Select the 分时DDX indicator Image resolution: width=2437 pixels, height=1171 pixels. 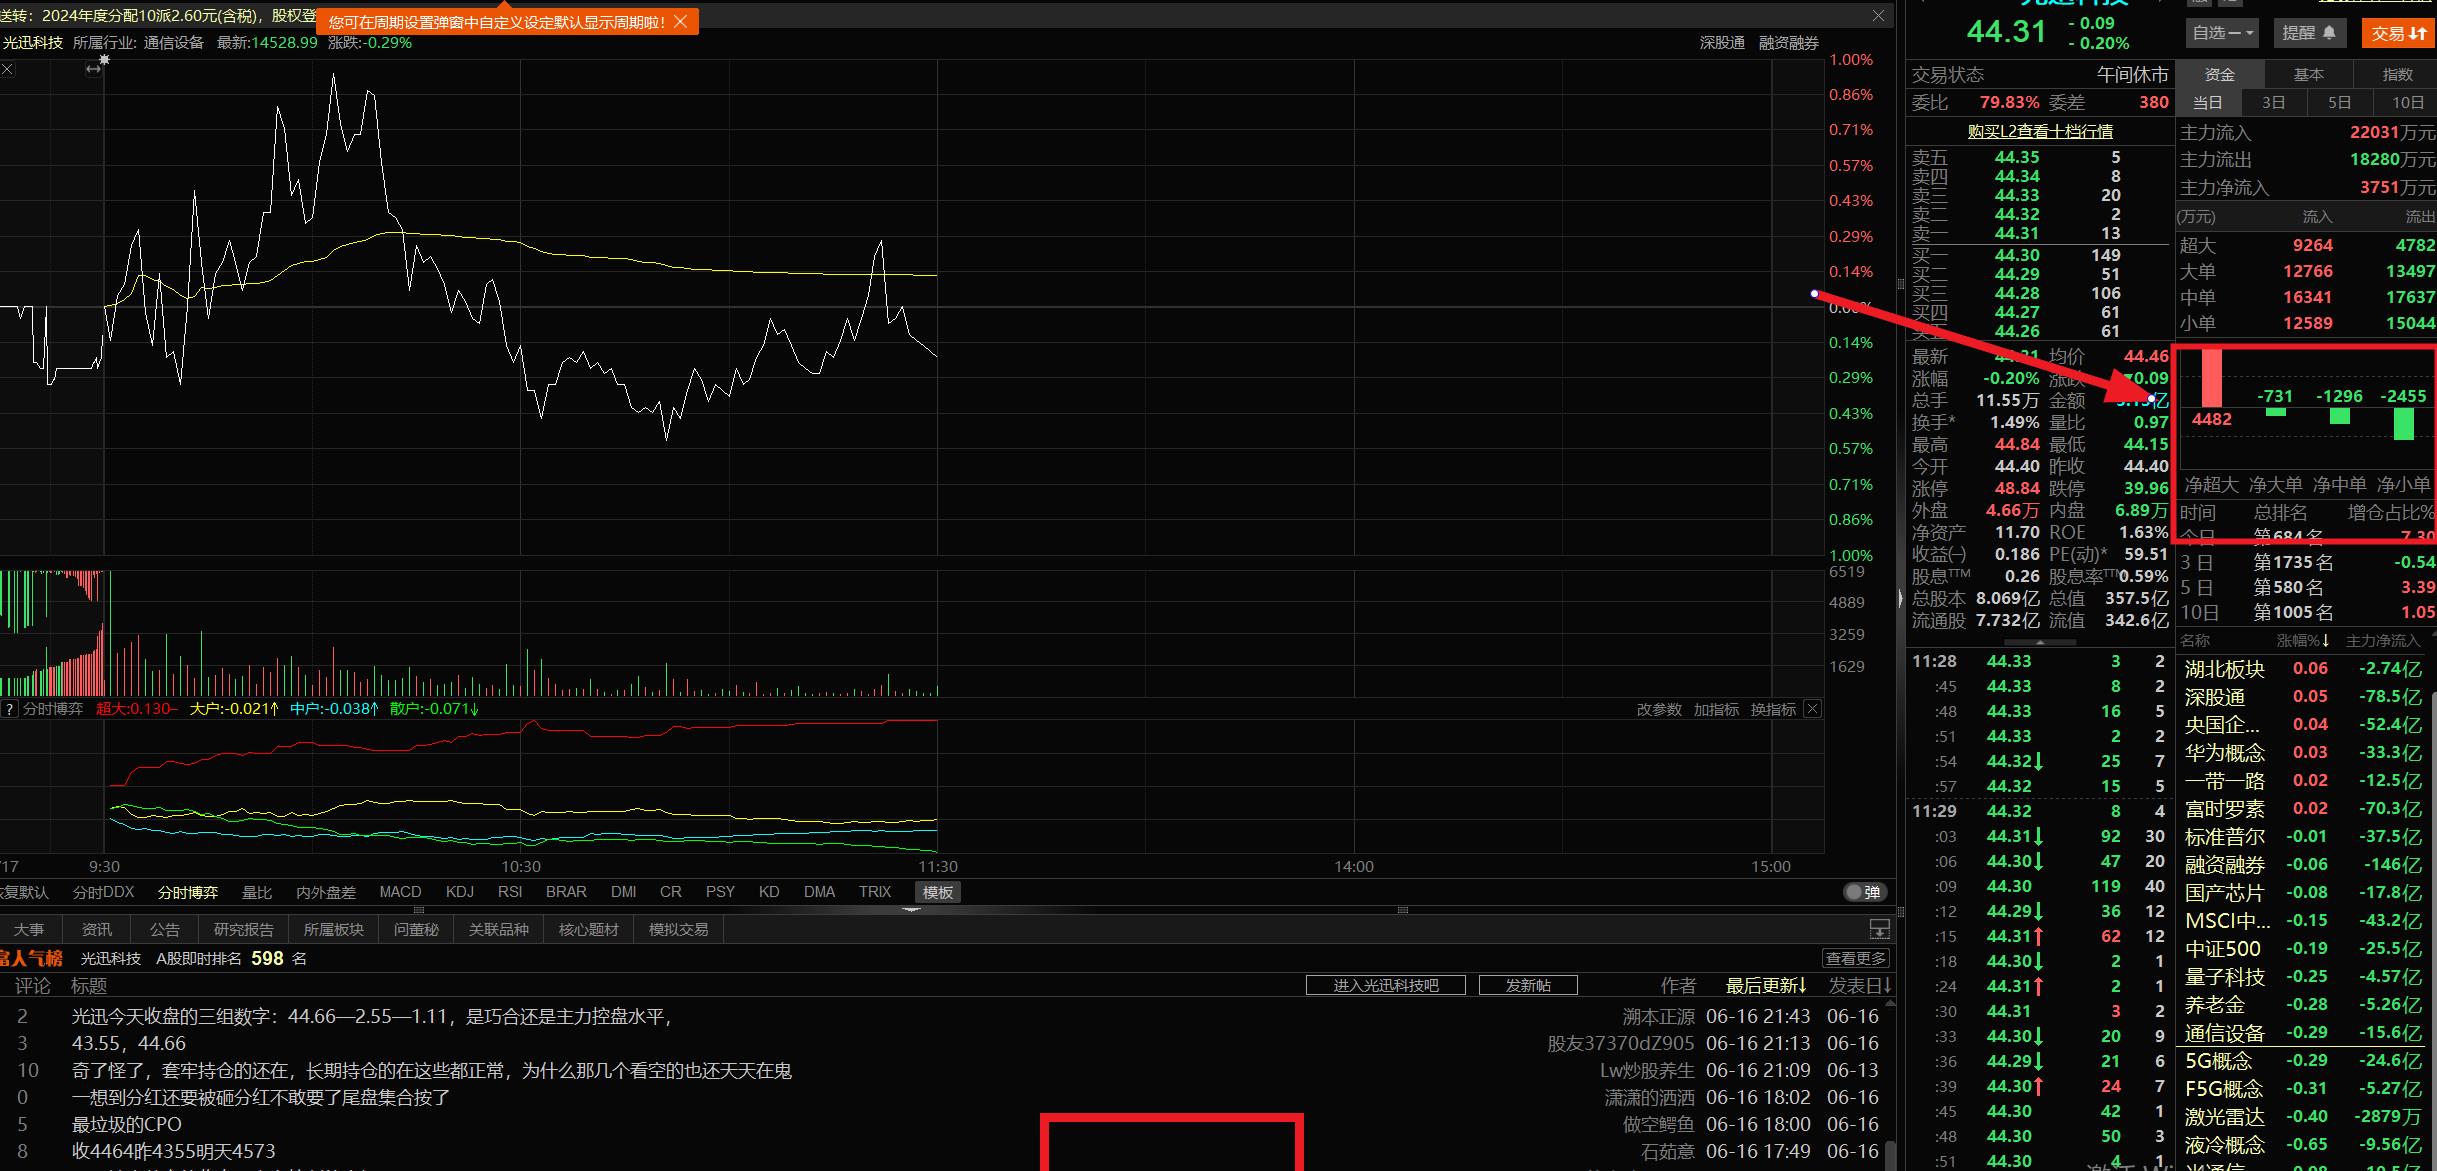(103, 892)
